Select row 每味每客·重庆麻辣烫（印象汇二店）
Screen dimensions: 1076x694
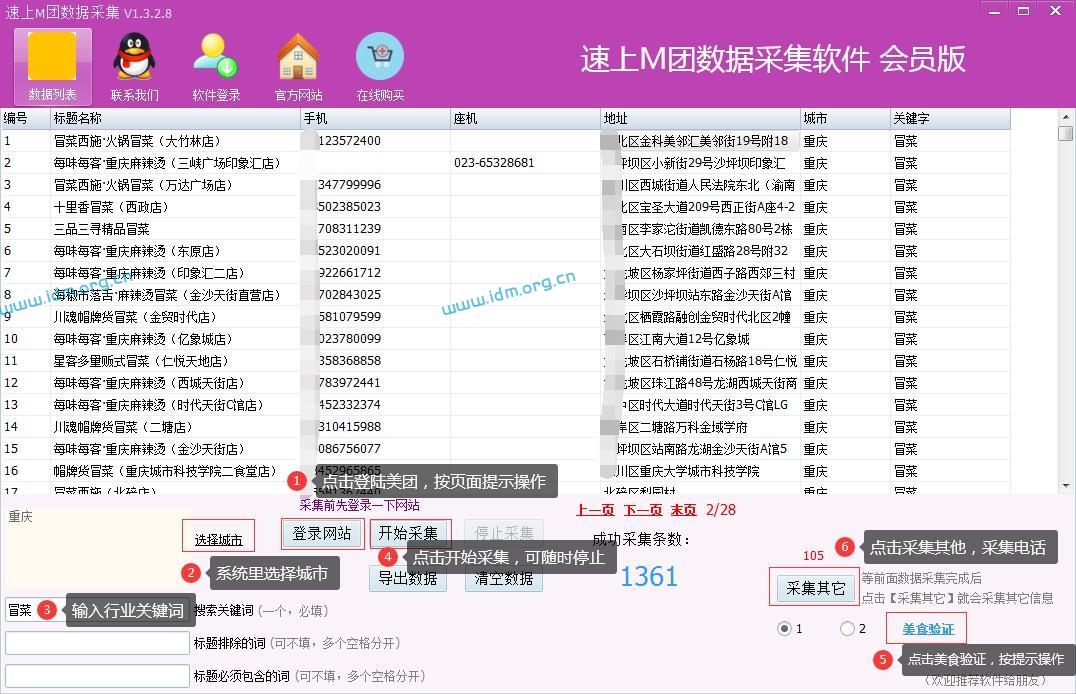tap(506, 273)
